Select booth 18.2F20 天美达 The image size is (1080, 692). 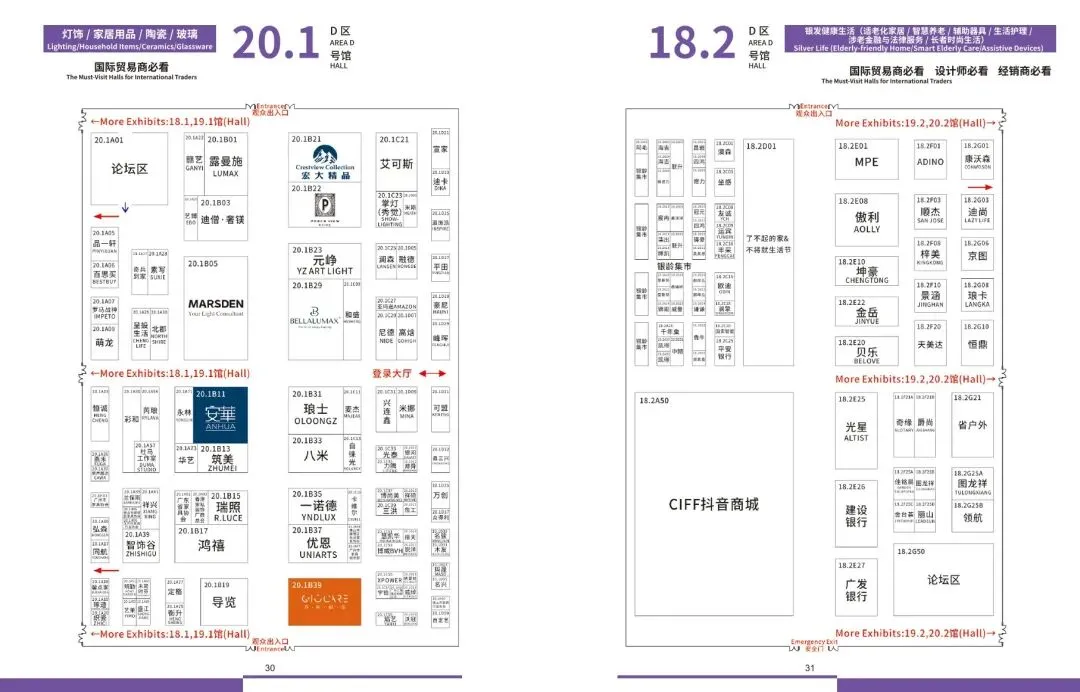[x=930, y=343]
